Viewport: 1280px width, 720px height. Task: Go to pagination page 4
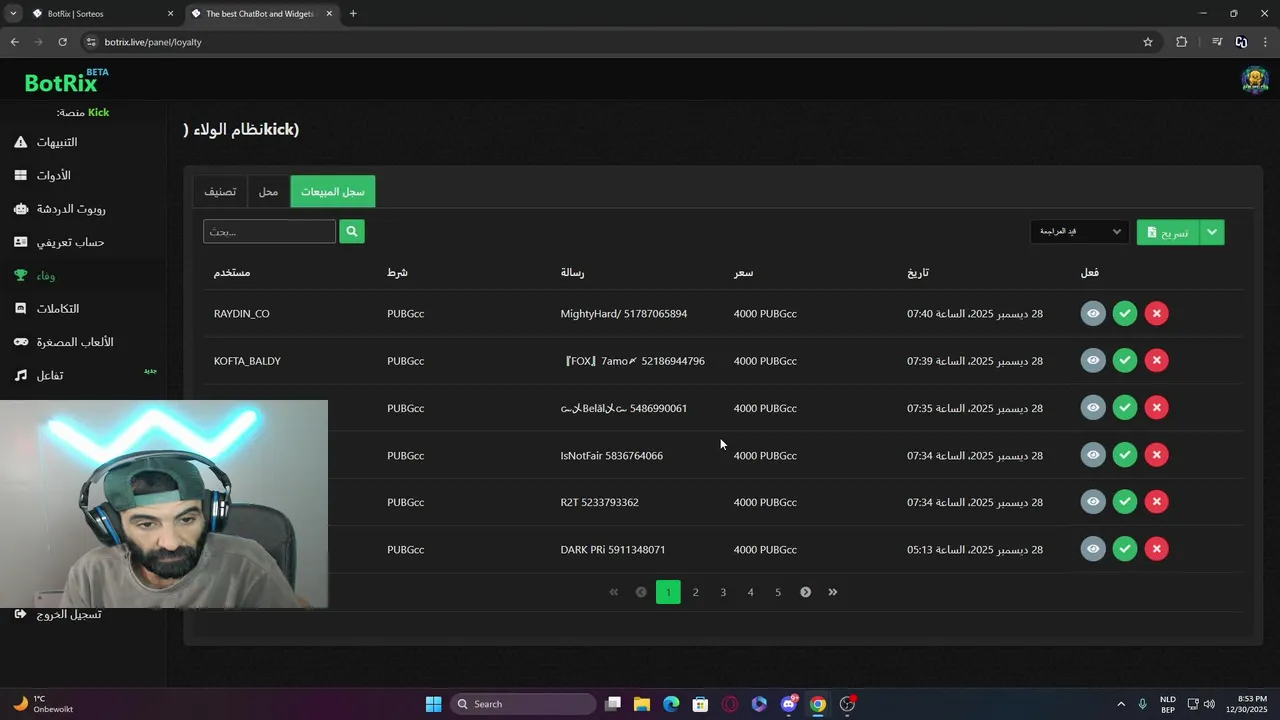(x=750, y=592)
